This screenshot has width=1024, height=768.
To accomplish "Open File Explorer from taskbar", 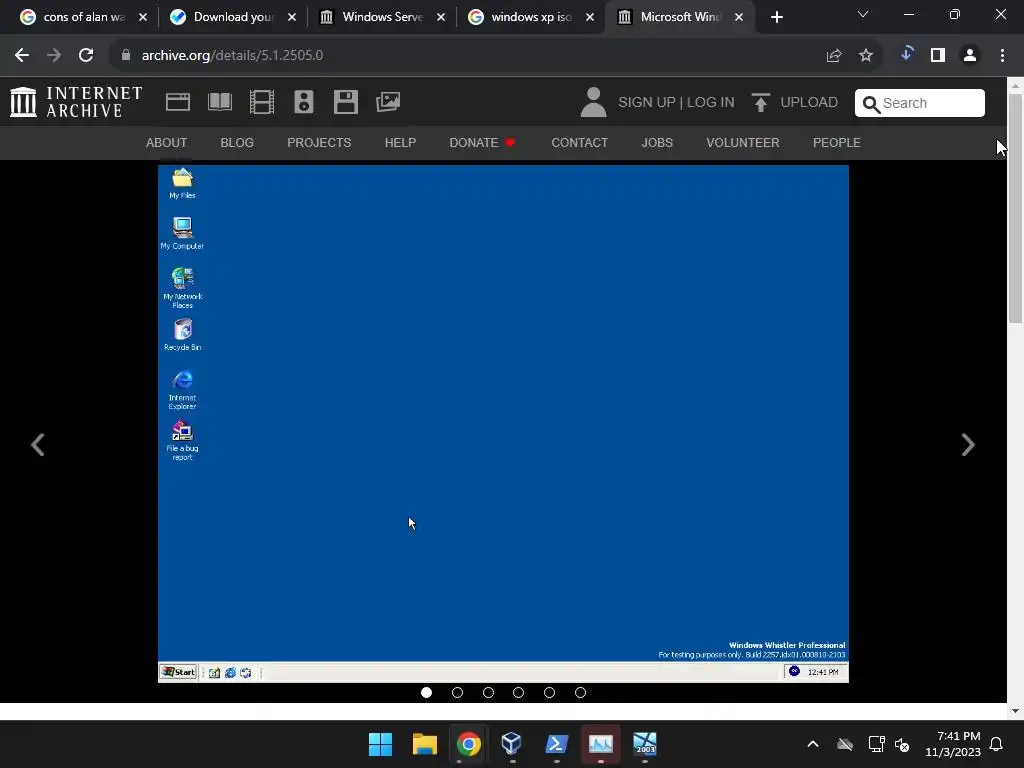I will tap(424, 744).
